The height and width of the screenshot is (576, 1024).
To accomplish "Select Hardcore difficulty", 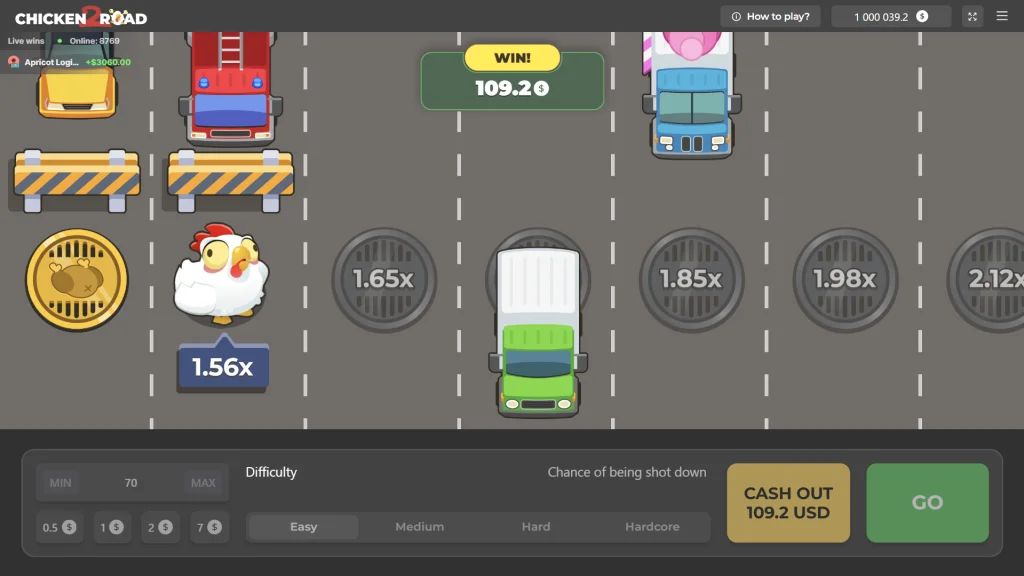I will click(652, 527).
